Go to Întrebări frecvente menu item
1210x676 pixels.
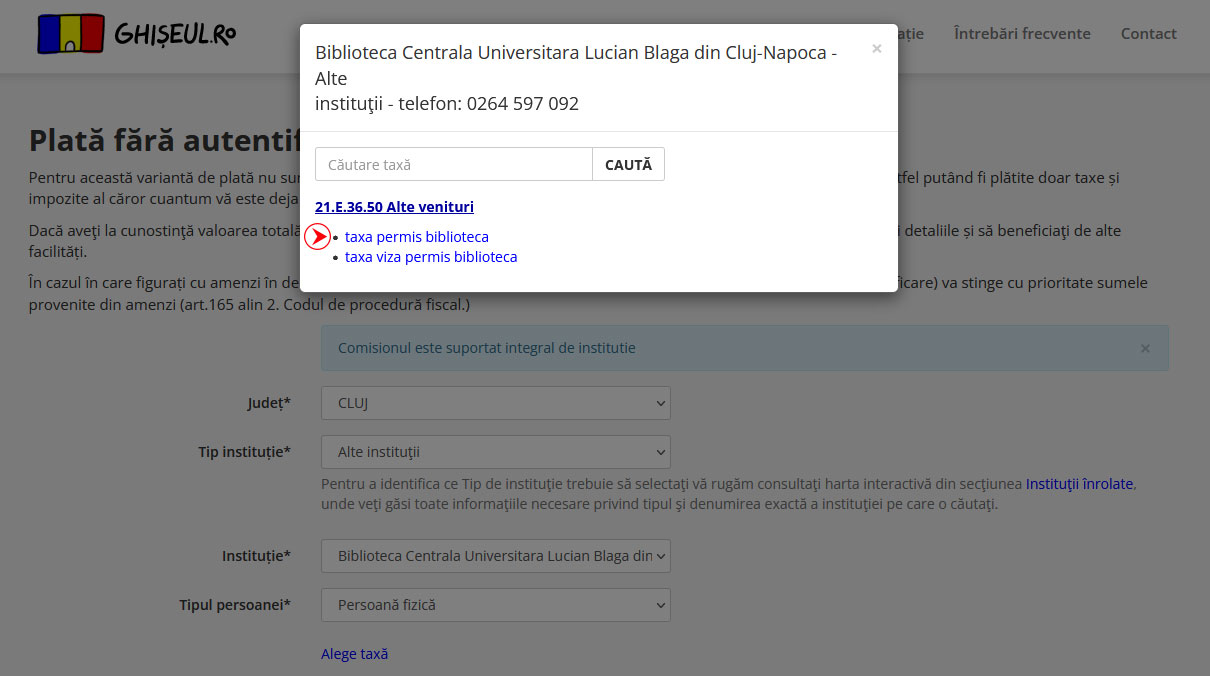1022,34
